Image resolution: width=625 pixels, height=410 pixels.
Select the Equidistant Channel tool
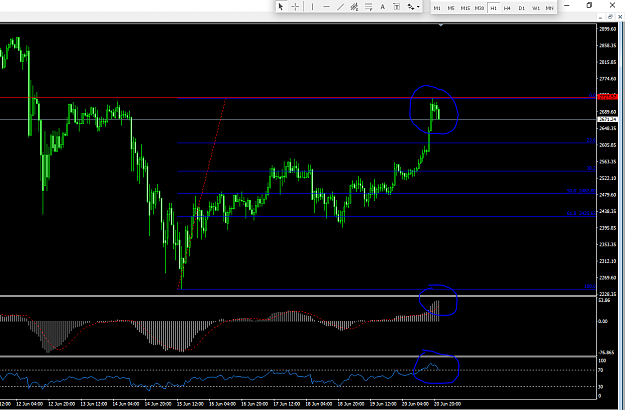[x=354, y=7]
